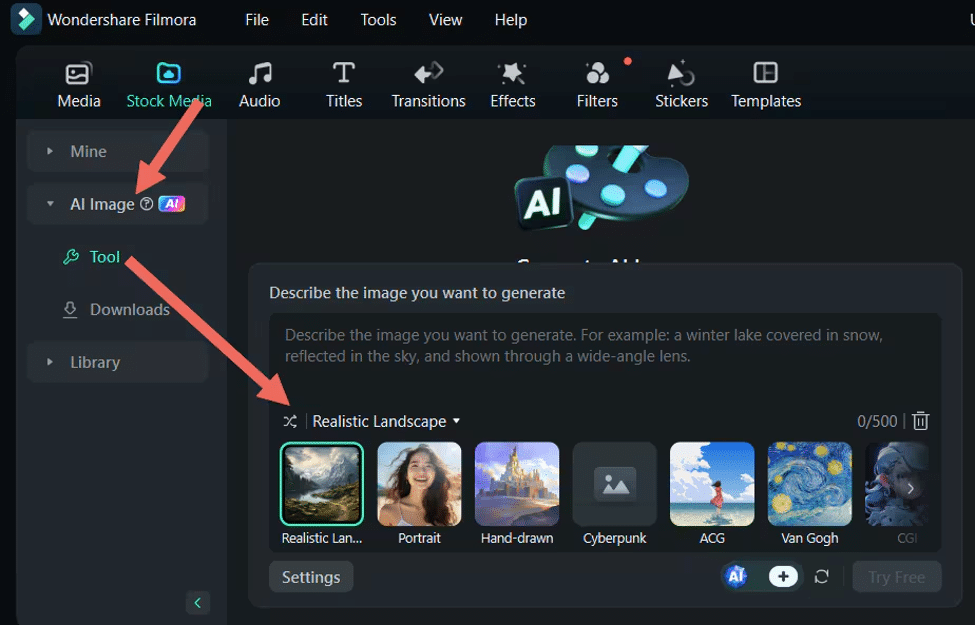Open the View menu
The image size is (977, 625).
click(446, 20)
